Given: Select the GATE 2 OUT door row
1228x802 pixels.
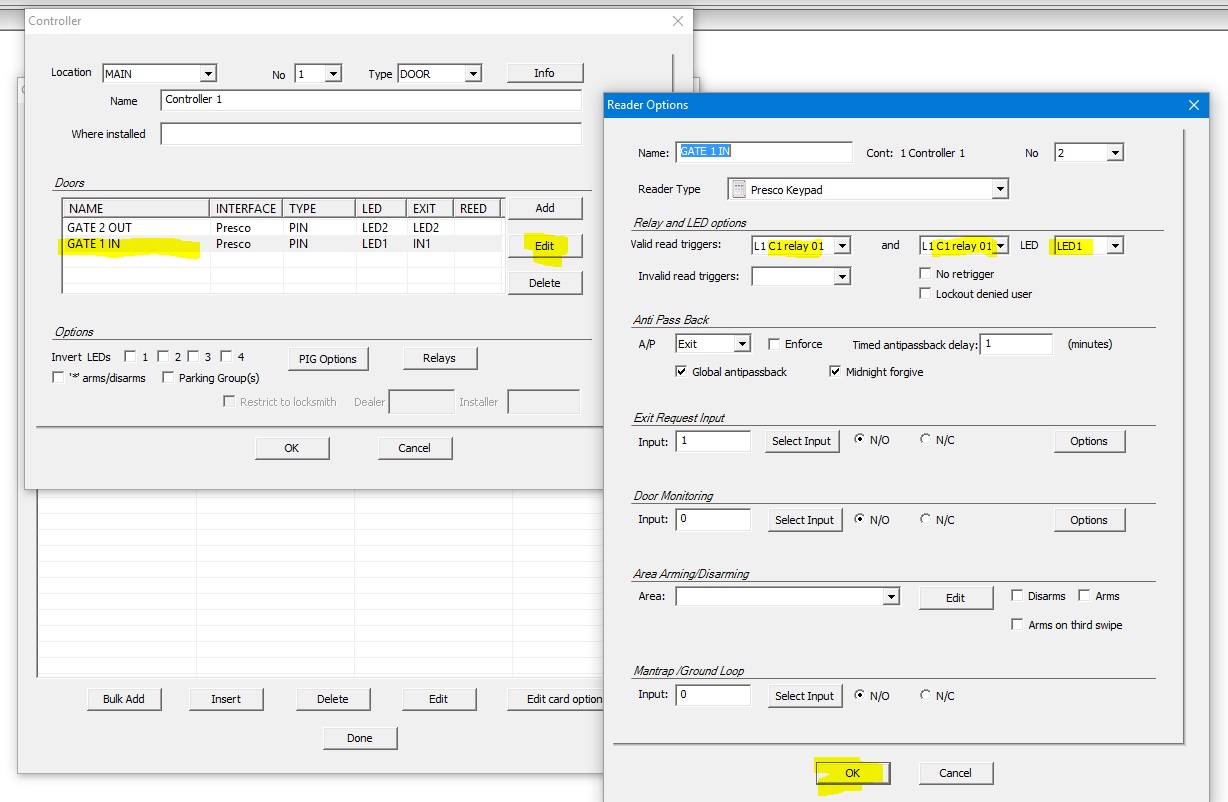Looking at the screenshot, I should 282,228.
